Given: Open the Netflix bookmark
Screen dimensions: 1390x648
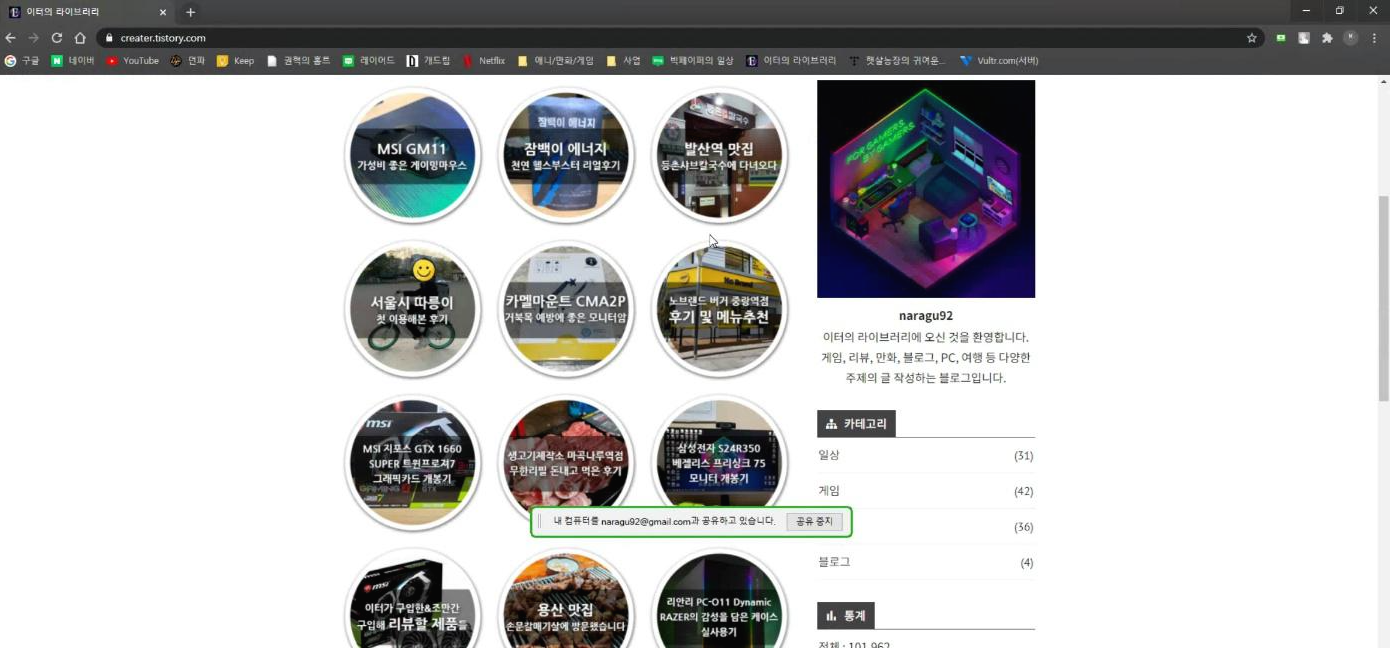Looking at the screenshot, I should coord(484,61).
